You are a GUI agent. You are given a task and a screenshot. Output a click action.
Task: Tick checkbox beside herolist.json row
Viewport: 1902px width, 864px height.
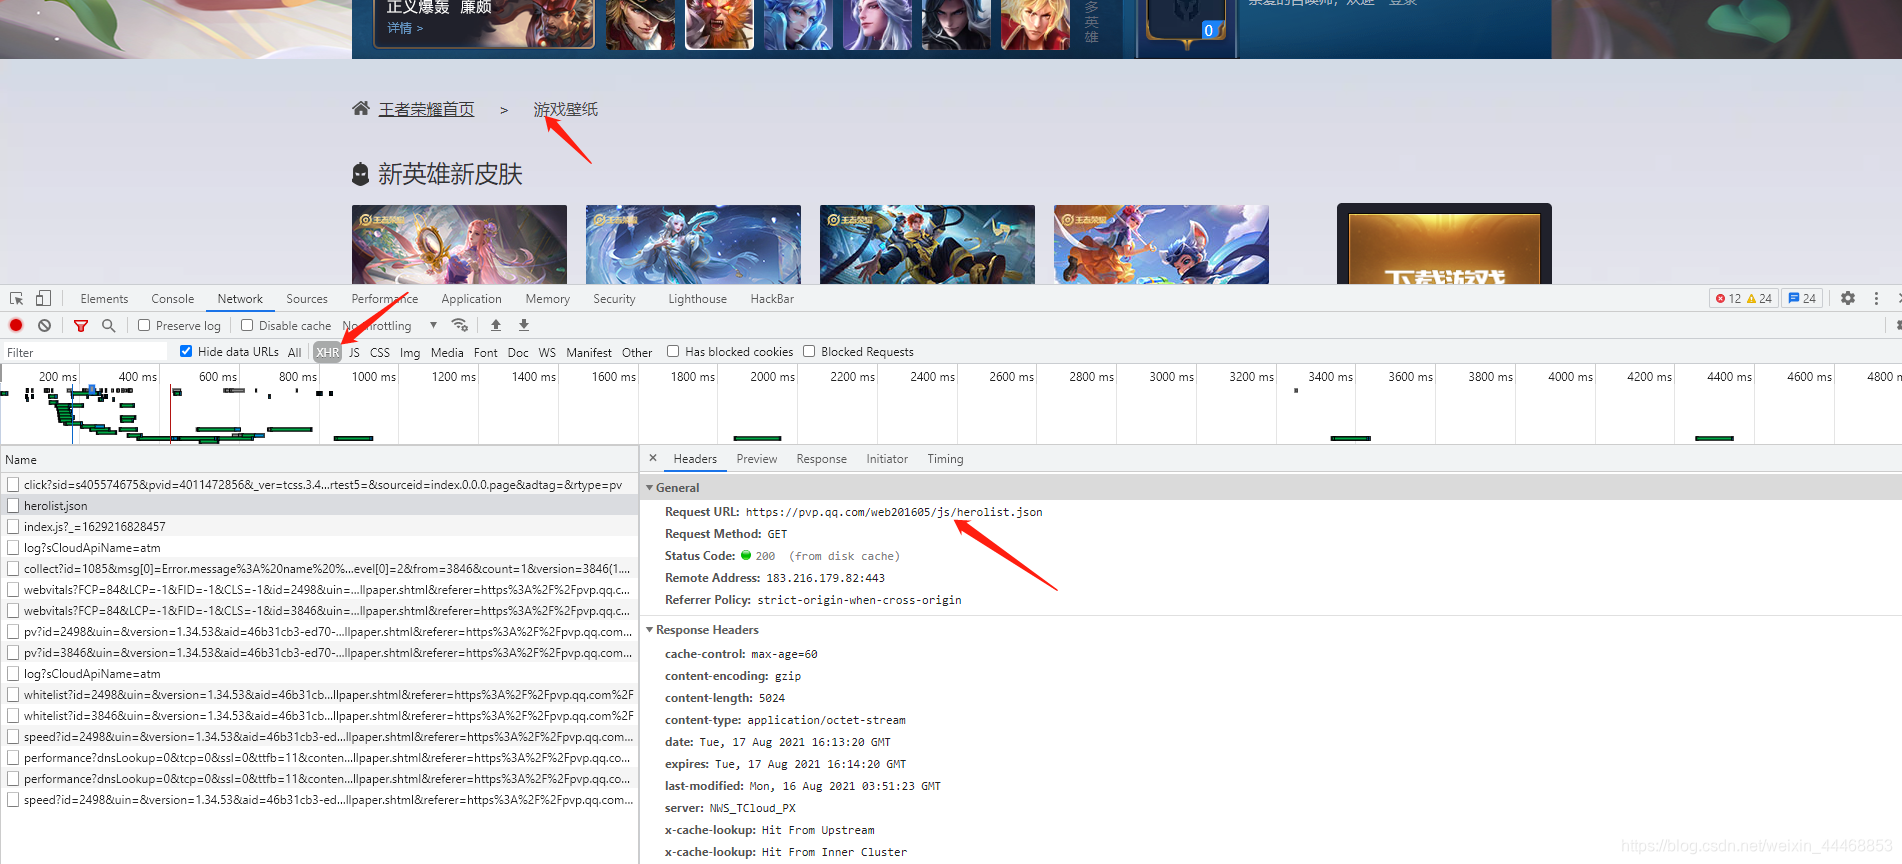(13, 506)
